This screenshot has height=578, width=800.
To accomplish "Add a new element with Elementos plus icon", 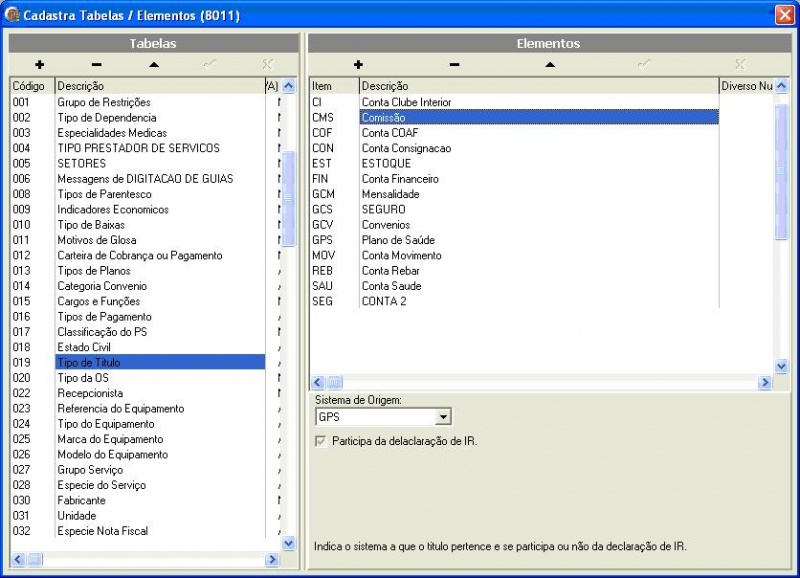I will pos(358,64).
